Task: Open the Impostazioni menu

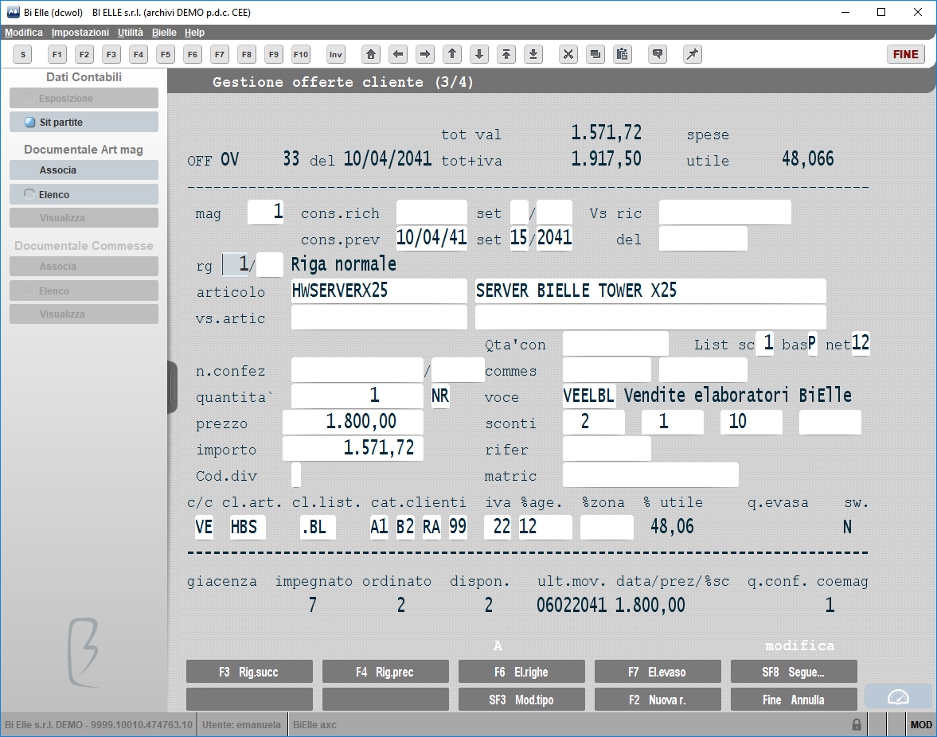Action: (x=80, y=32)
